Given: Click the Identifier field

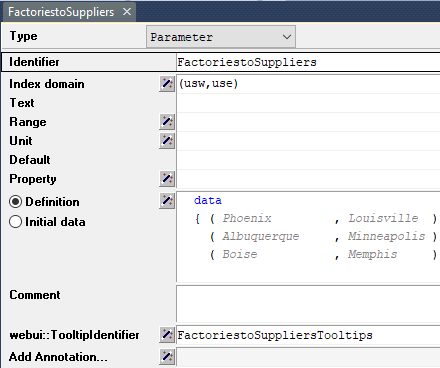Looking at the screenshot, I should (308, 62).
